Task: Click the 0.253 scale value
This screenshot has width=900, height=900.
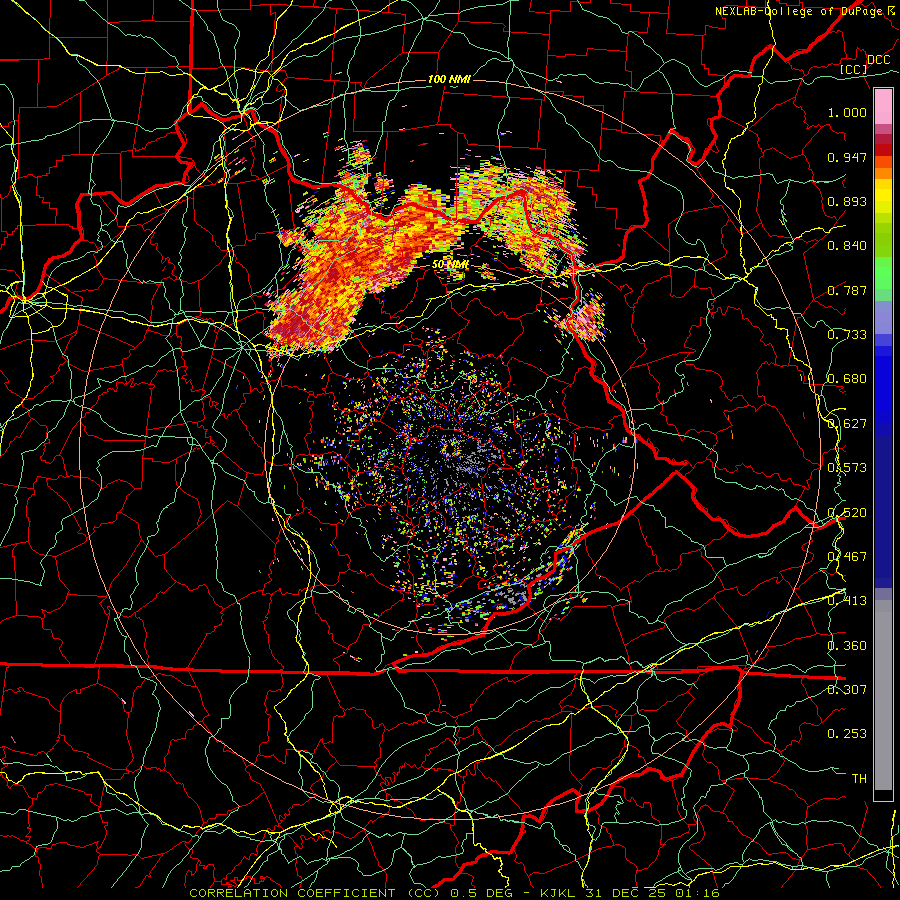Action: coord(847,734)
